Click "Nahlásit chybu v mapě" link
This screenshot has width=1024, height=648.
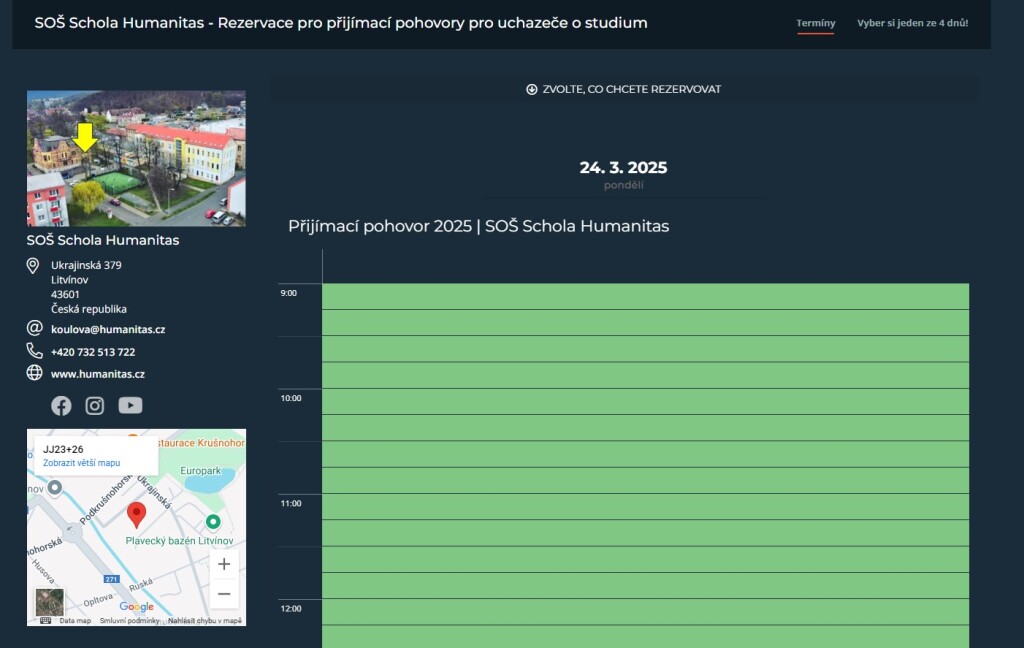coord(205,621)
